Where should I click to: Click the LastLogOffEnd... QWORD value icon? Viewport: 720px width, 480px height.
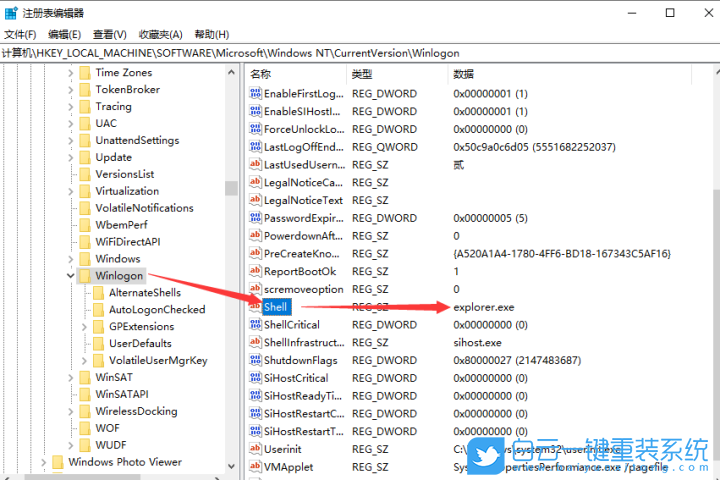(x=255, y=147)
